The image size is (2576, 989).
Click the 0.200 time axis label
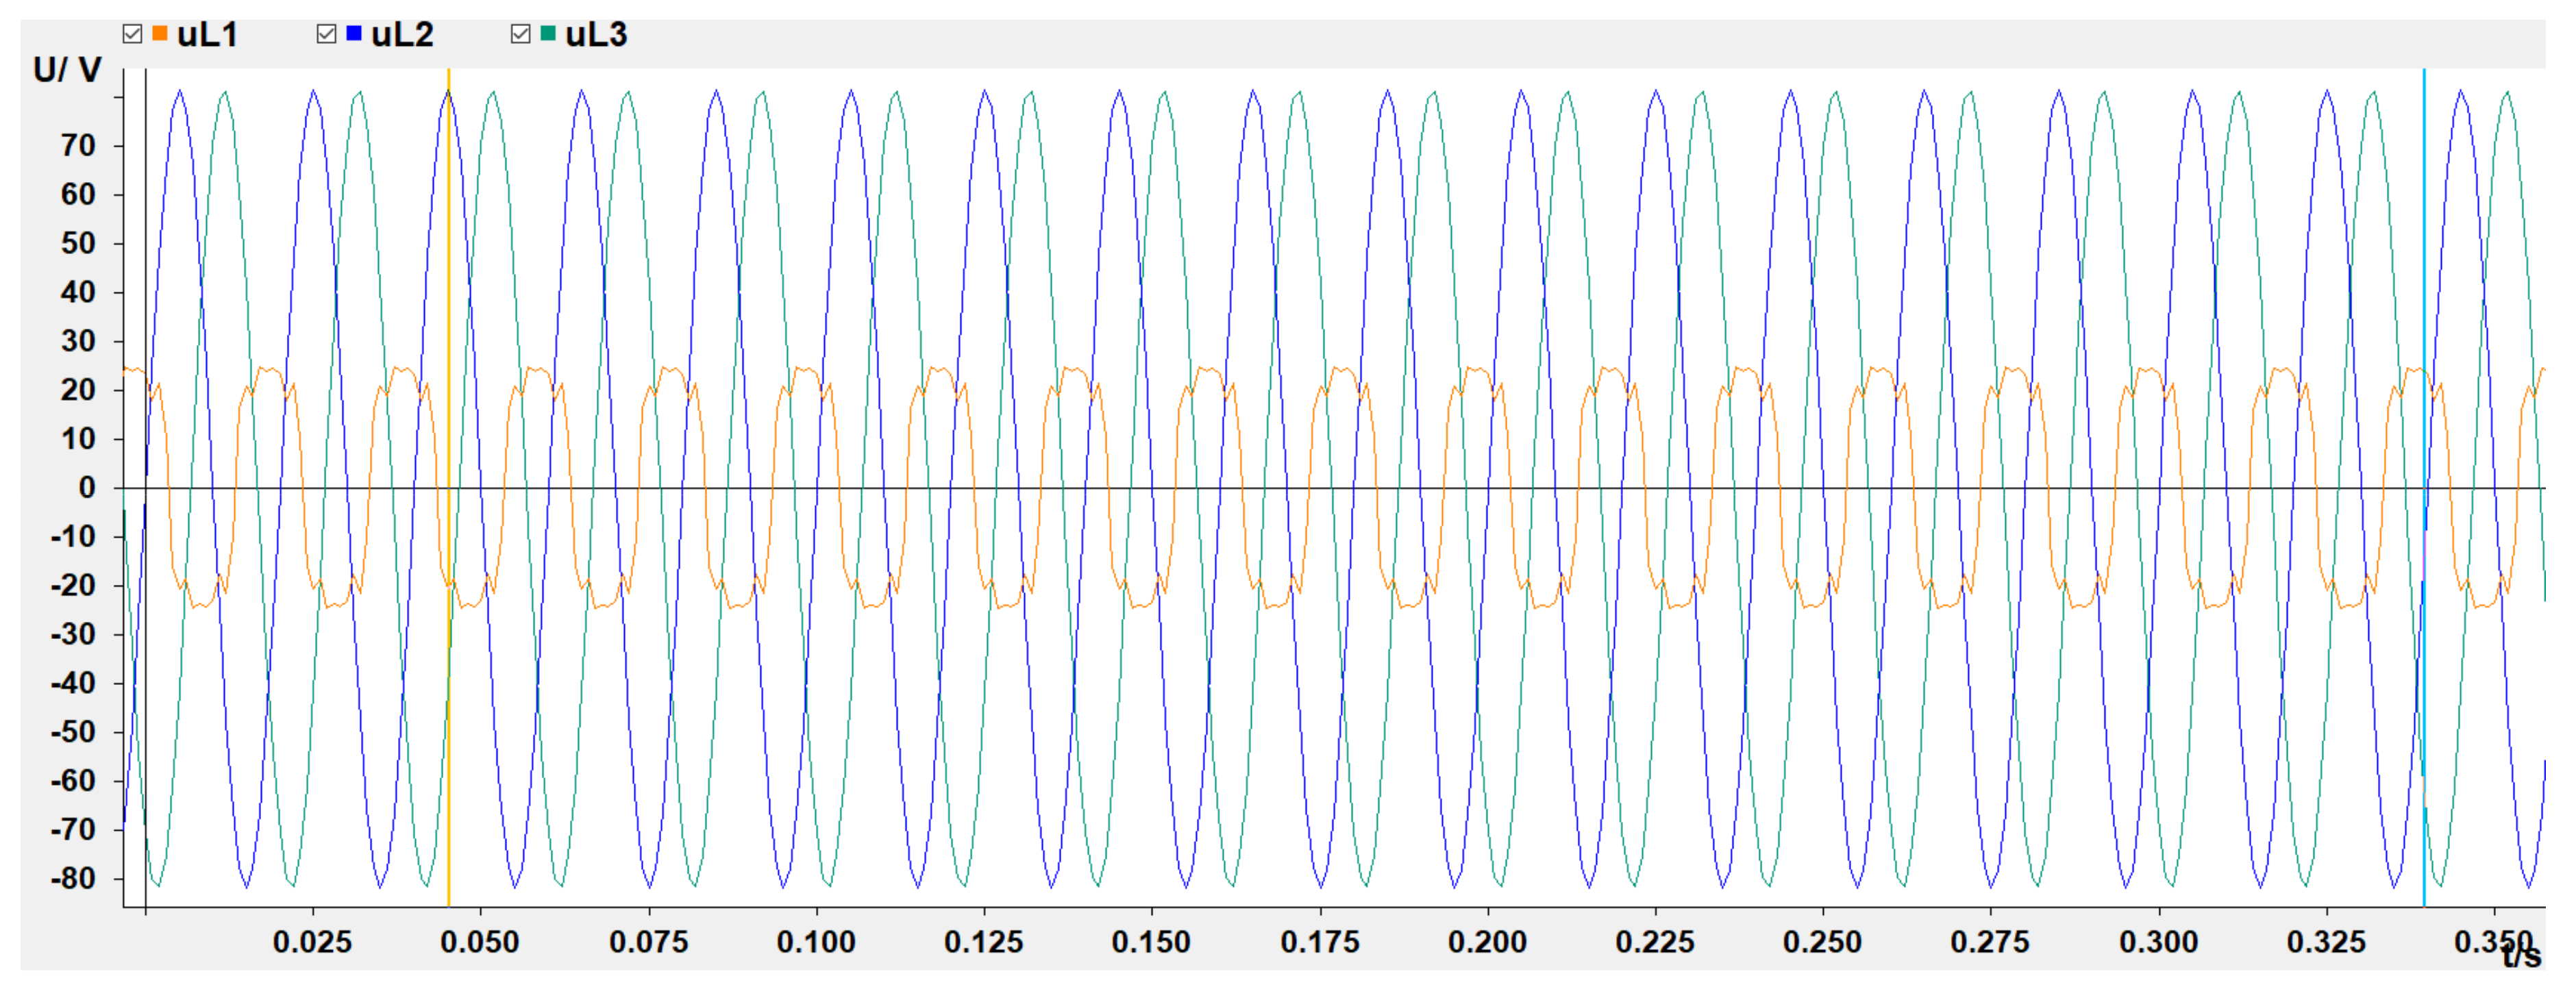click(1487, 941)
